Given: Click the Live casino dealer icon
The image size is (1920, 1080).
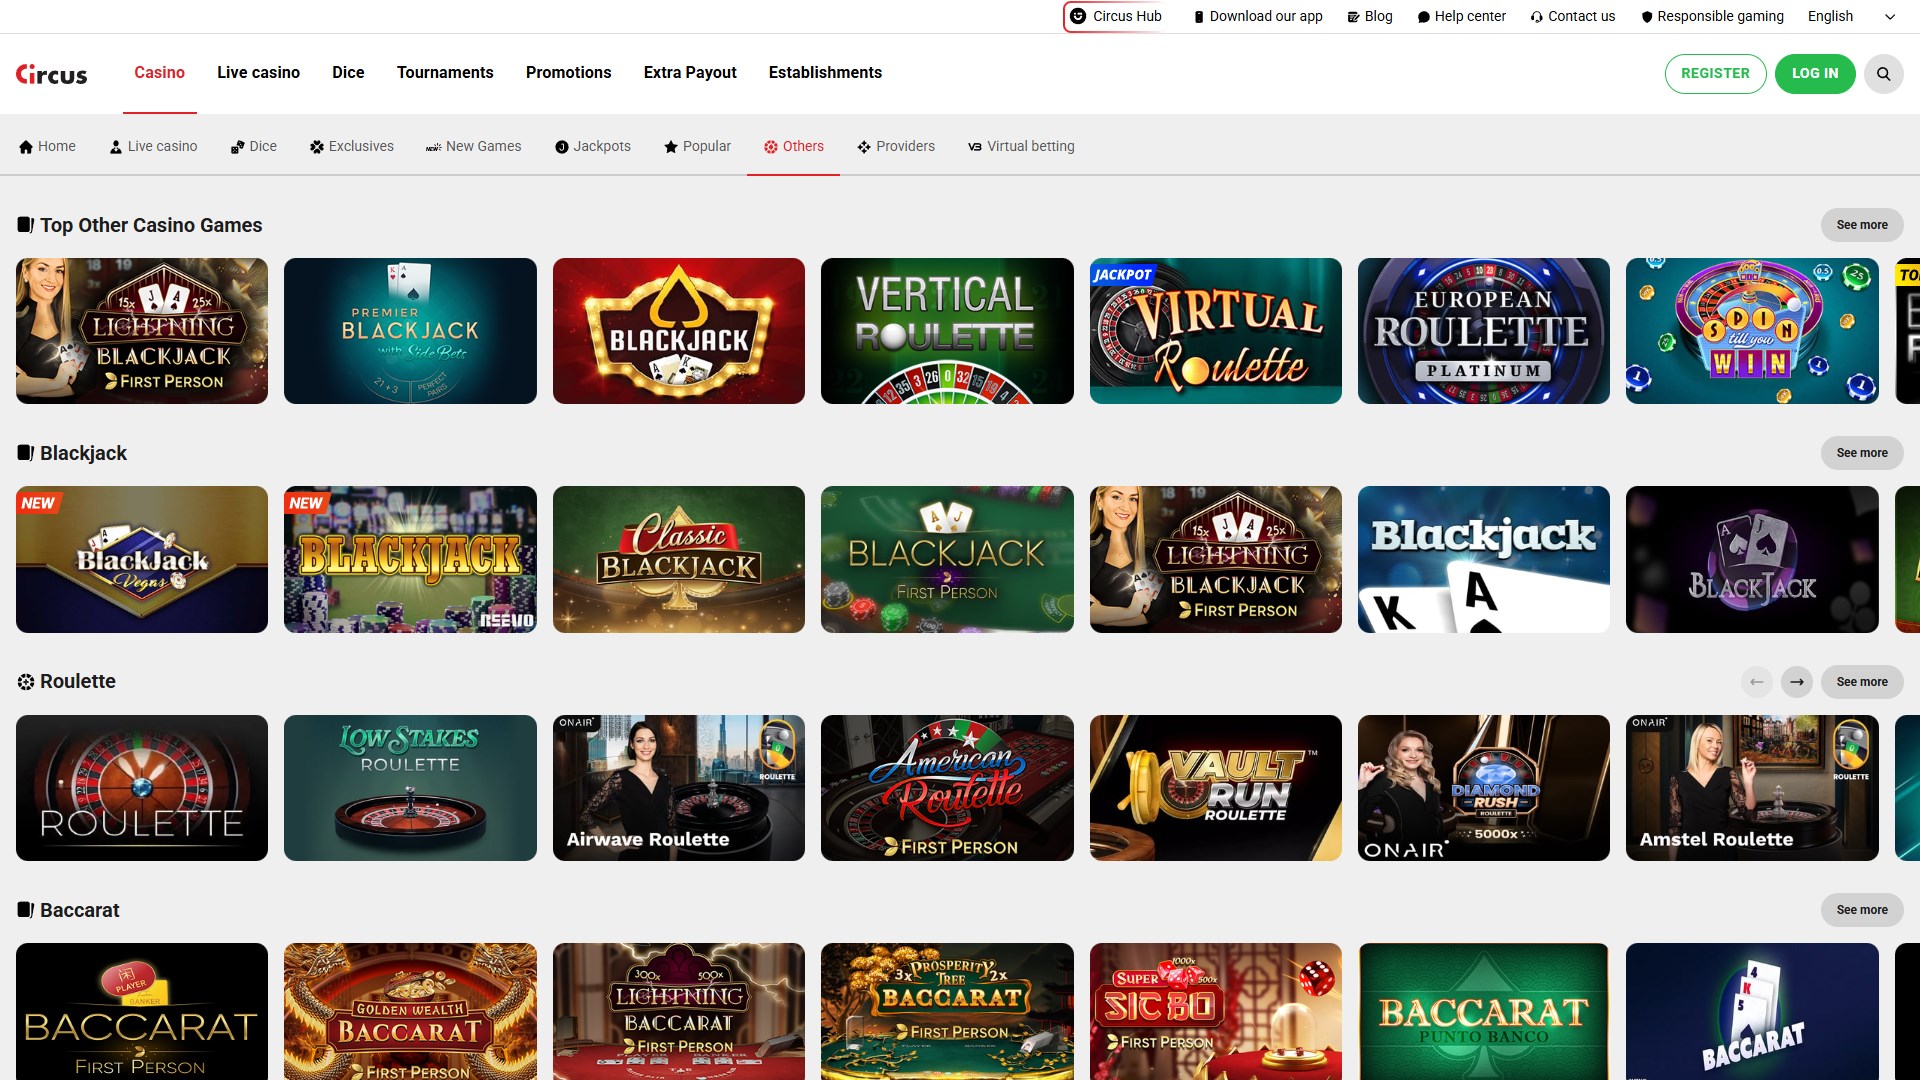Looking at the screenshot, I should pyautogui.click(x=116, y=147).
